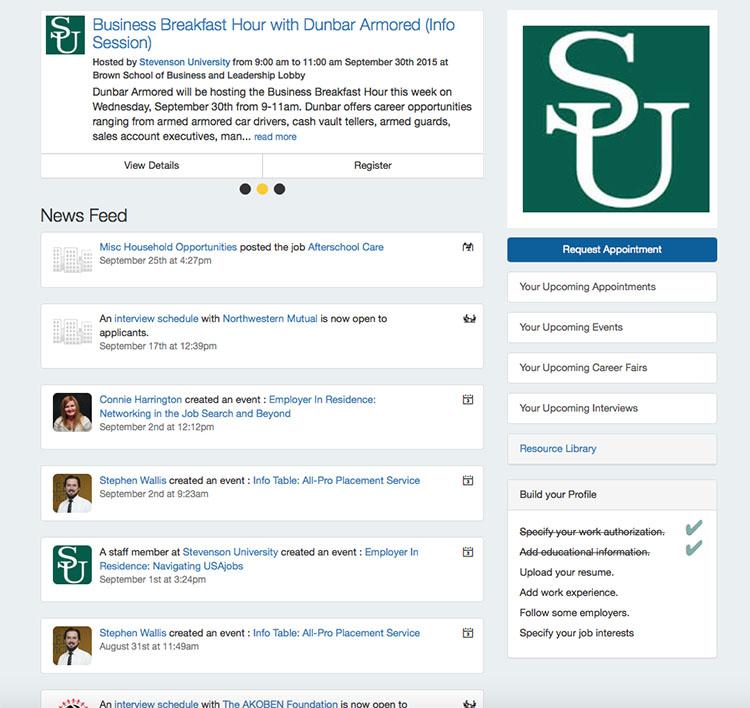Open Employer In Residence: Networking event link

(238, 407)
